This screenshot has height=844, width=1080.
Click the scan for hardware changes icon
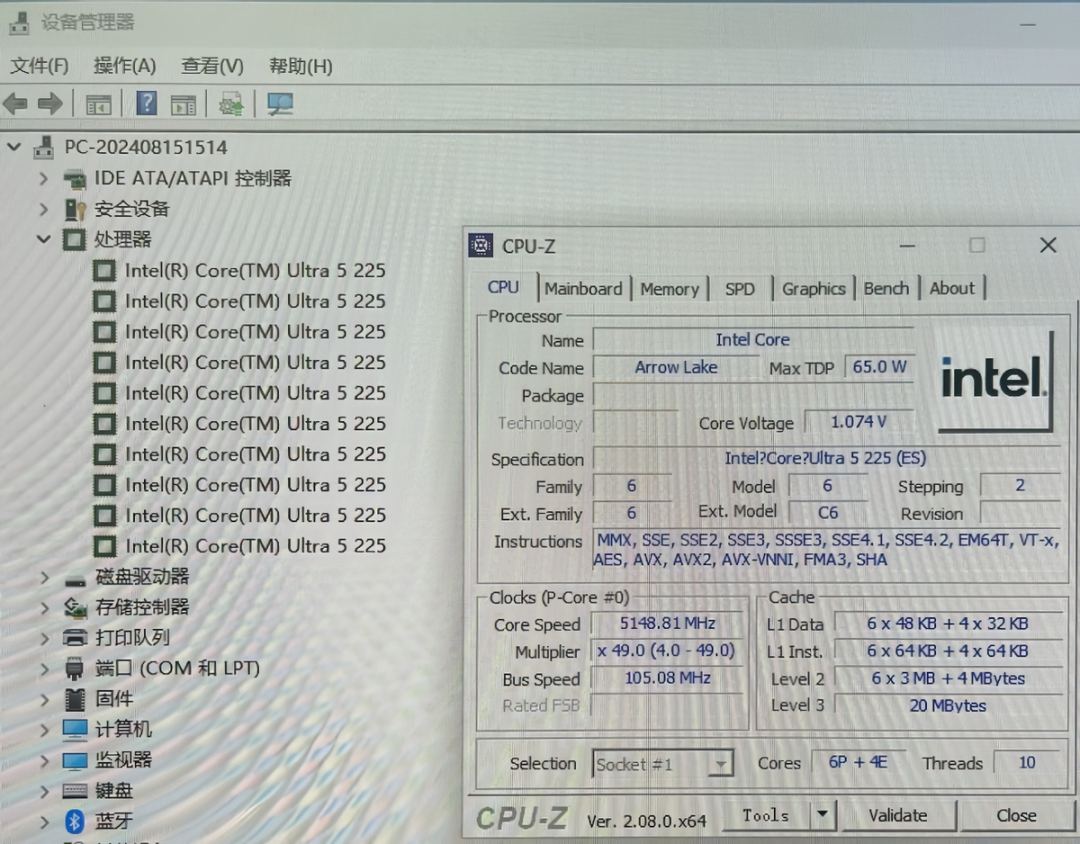[280, 104]
